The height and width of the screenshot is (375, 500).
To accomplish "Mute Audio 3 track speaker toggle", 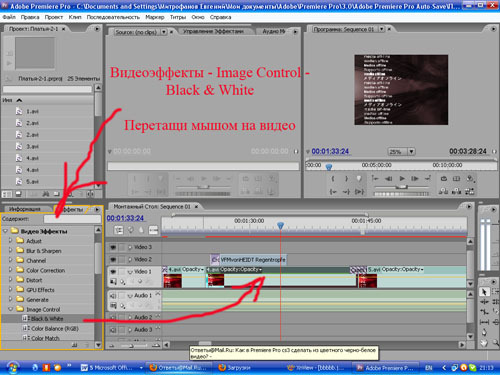I will [113, 330].
